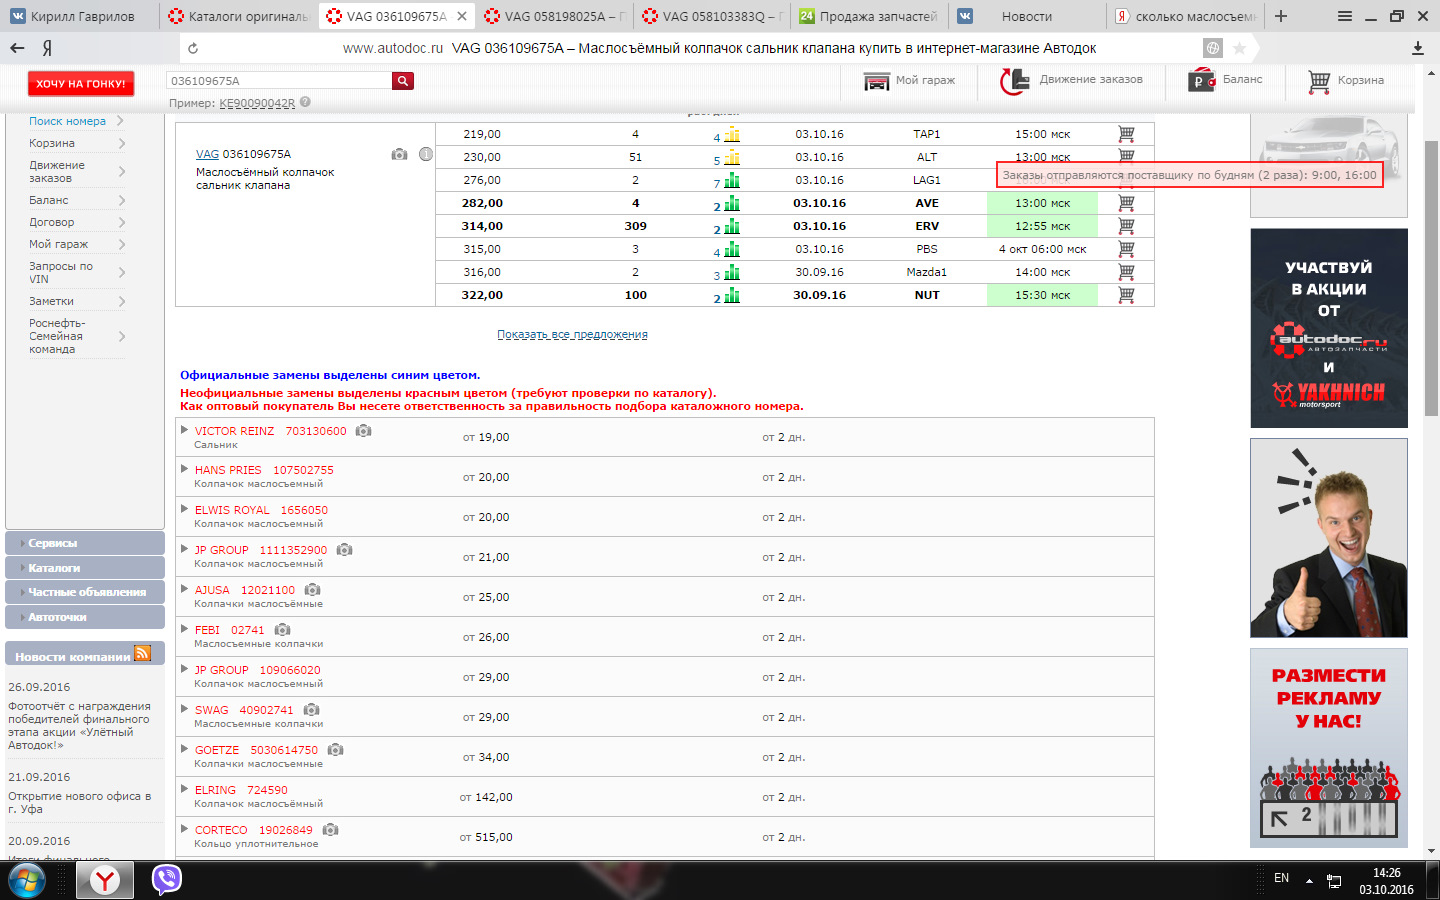The height and width of the screenshot is (900, 1440).
Task: Open the Yakhnich motorsport promo banner
Action: click(x=1329, y=328)
